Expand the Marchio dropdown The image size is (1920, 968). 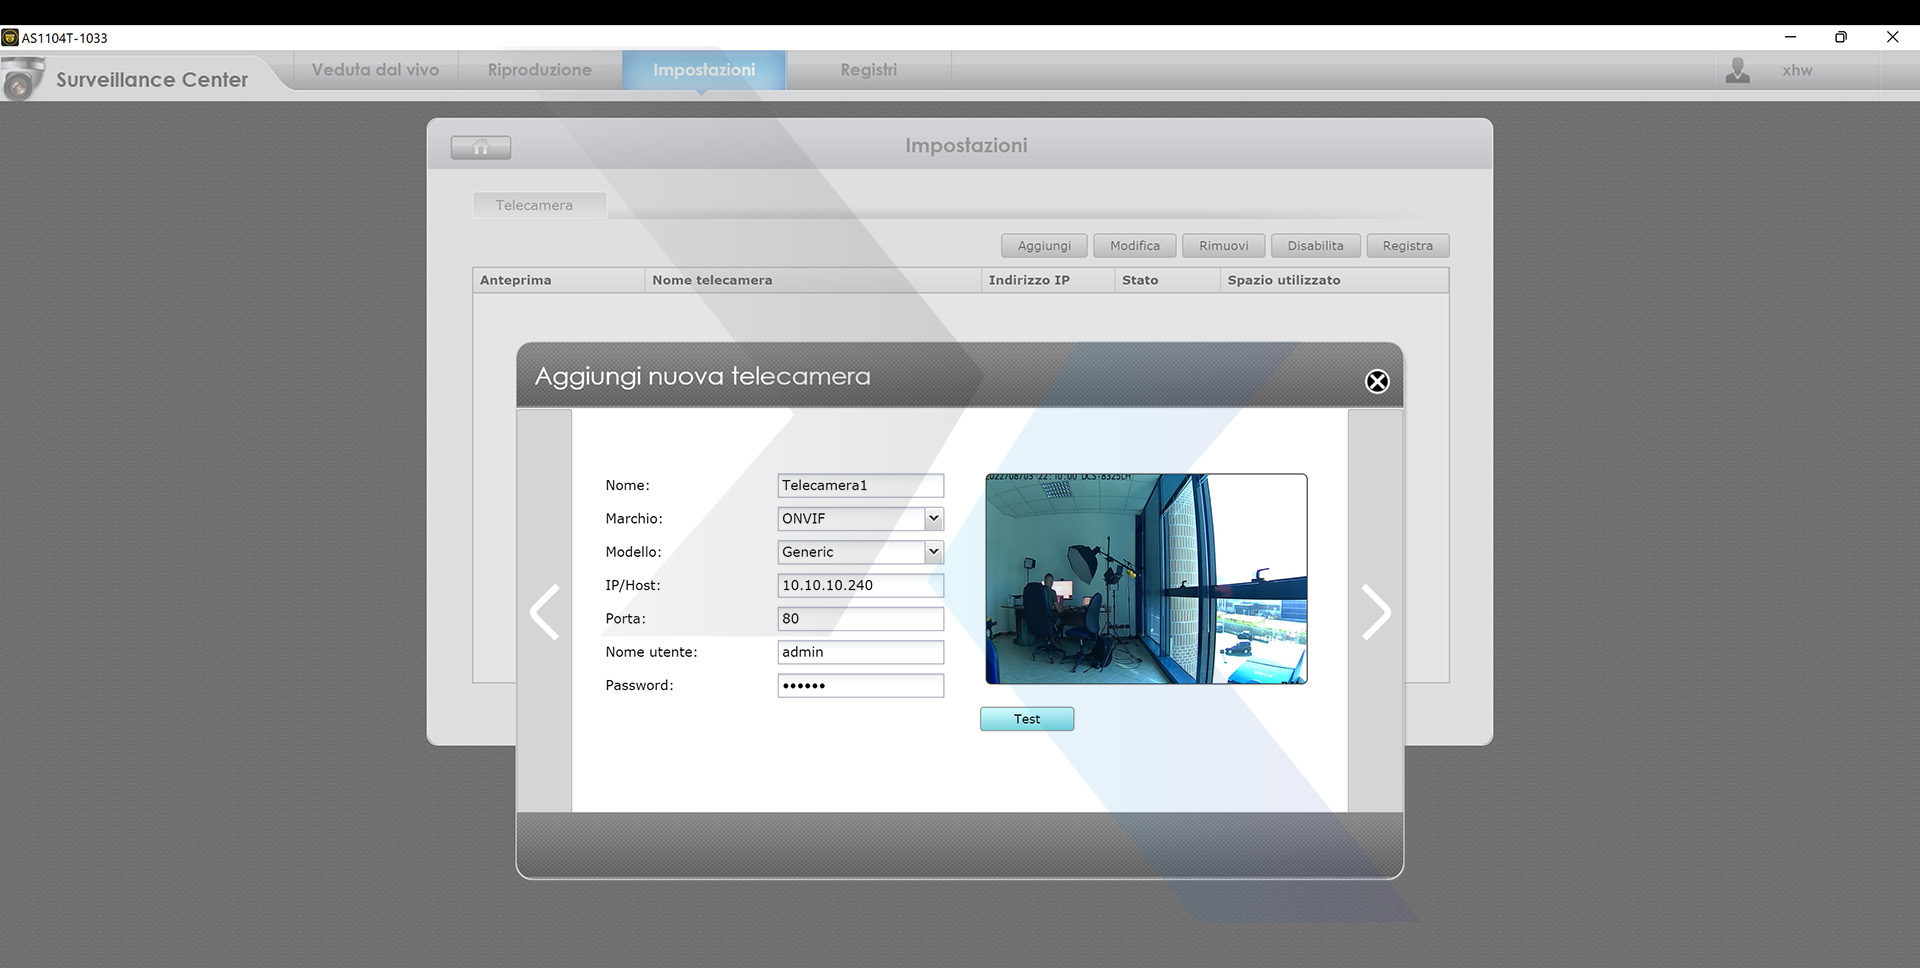[x=933, y=518]
